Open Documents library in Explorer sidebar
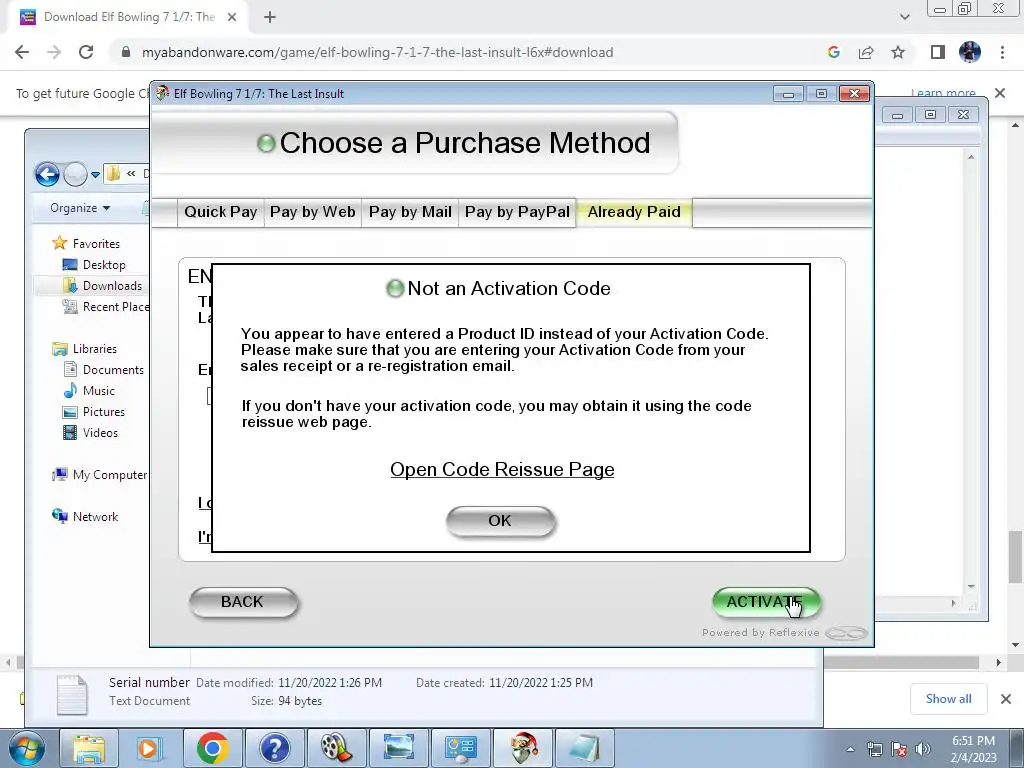 [x=113, y=370]
